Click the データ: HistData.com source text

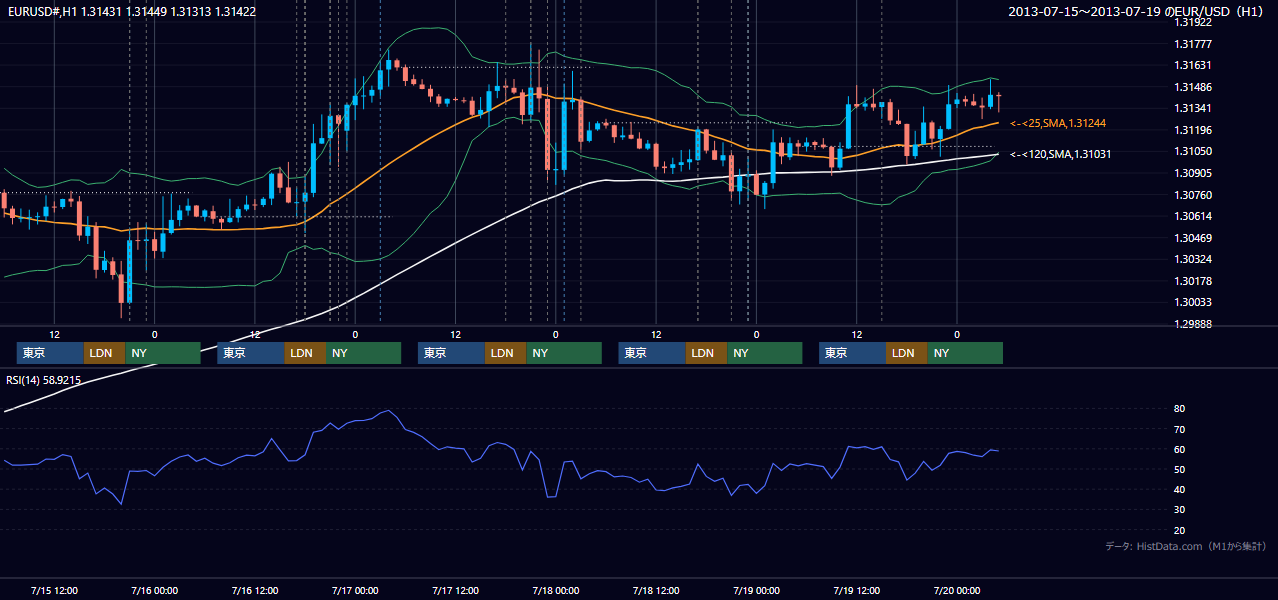pos(1186,547)
